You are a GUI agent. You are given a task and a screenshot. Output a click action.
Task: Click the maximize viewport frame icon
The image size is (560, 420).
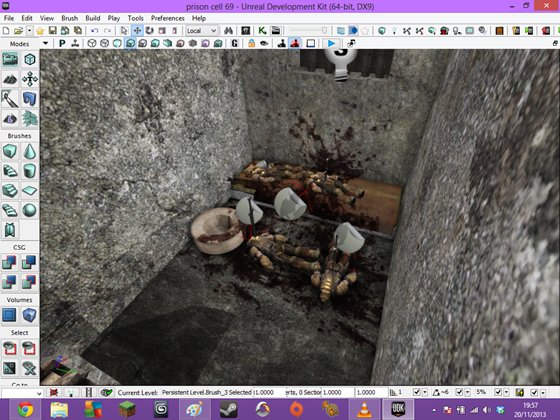click(311, 44)
